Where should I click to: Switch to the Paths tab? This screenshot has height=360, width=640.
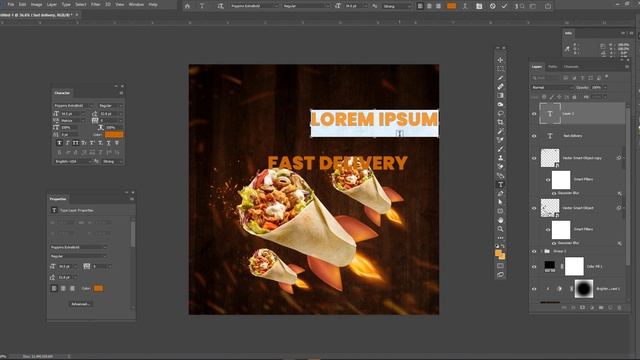pyautogui.click(x=552, y=67)
